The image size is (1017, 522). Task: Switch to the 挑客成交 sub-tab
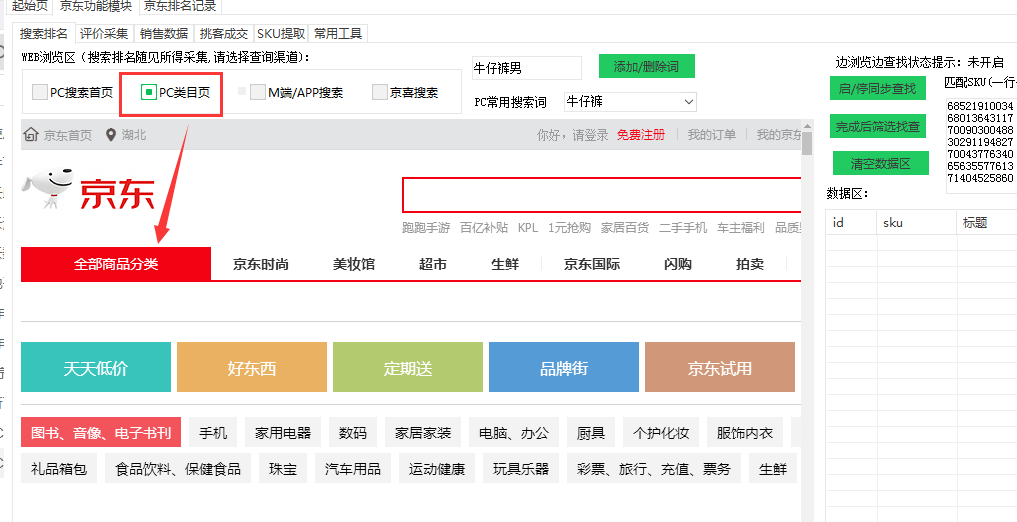coord(224,34)
